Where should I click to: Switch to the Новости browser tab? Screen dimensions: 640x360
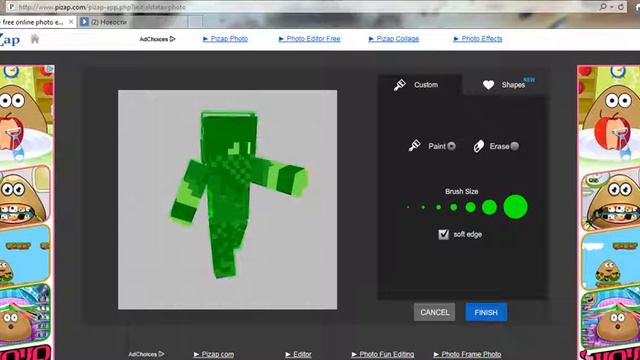click(133, 22)
